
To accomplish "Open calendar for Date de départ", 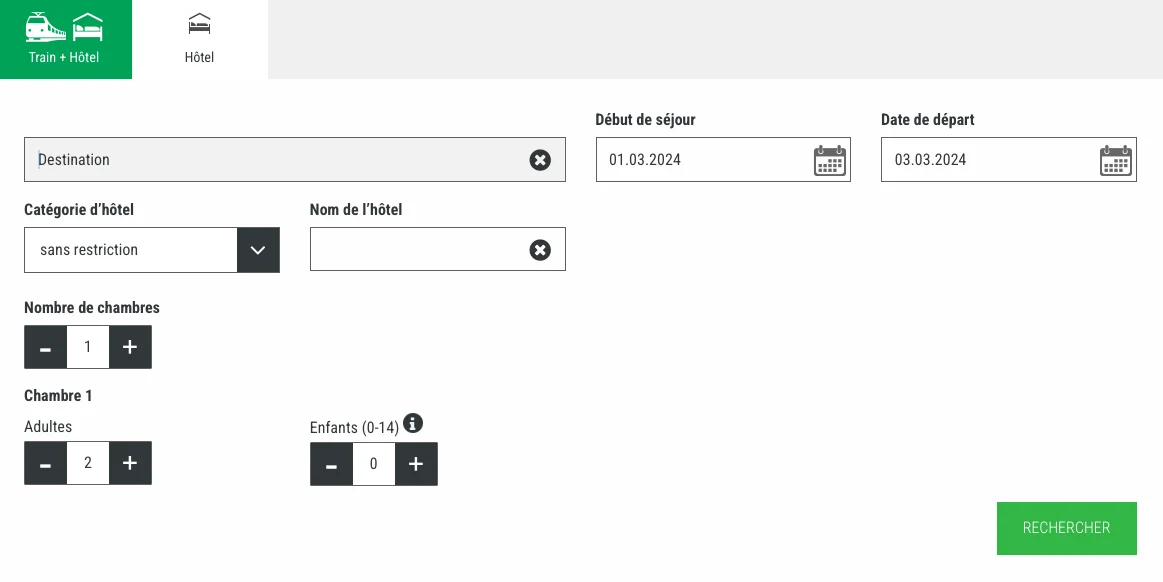I will pyautogui.click(x=1115, y=160).
